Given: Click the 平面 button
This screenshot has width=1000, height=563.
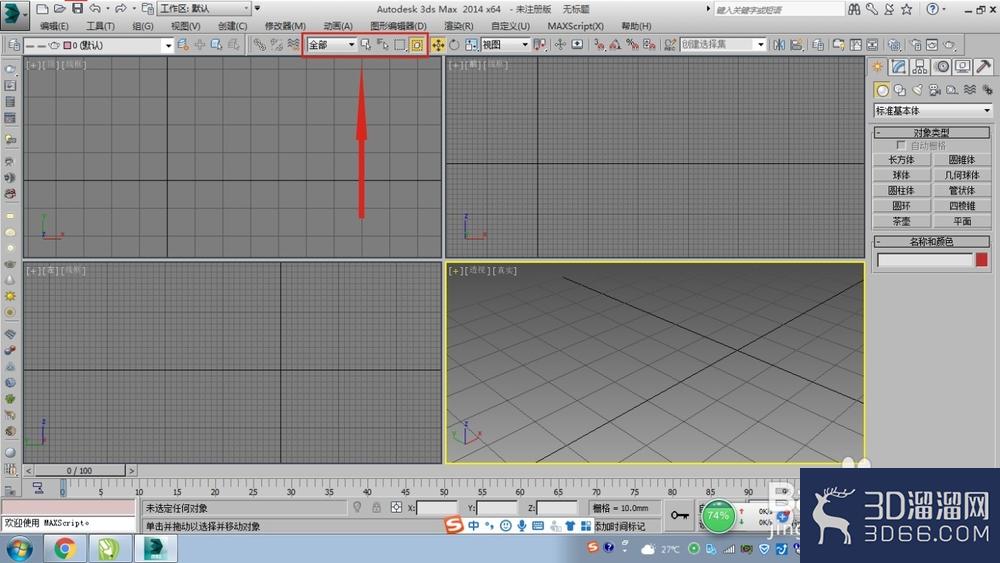Looking at the screenshot, I should [962, 221].
